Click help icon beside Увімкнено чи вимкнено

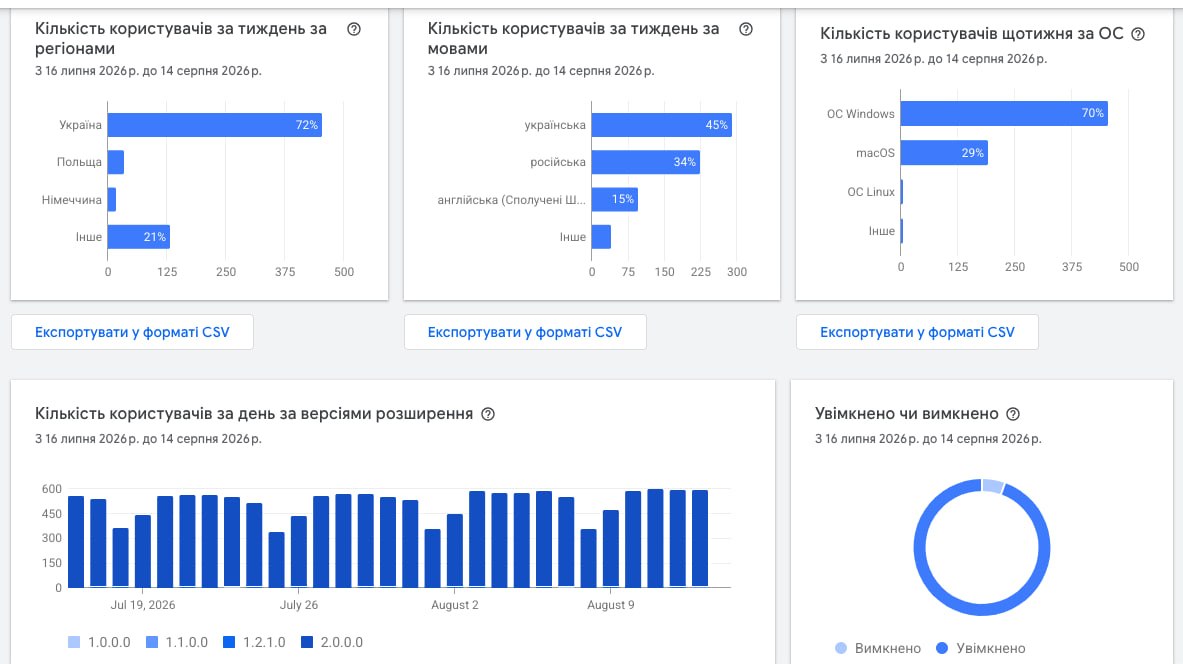tap(1013, 414)
